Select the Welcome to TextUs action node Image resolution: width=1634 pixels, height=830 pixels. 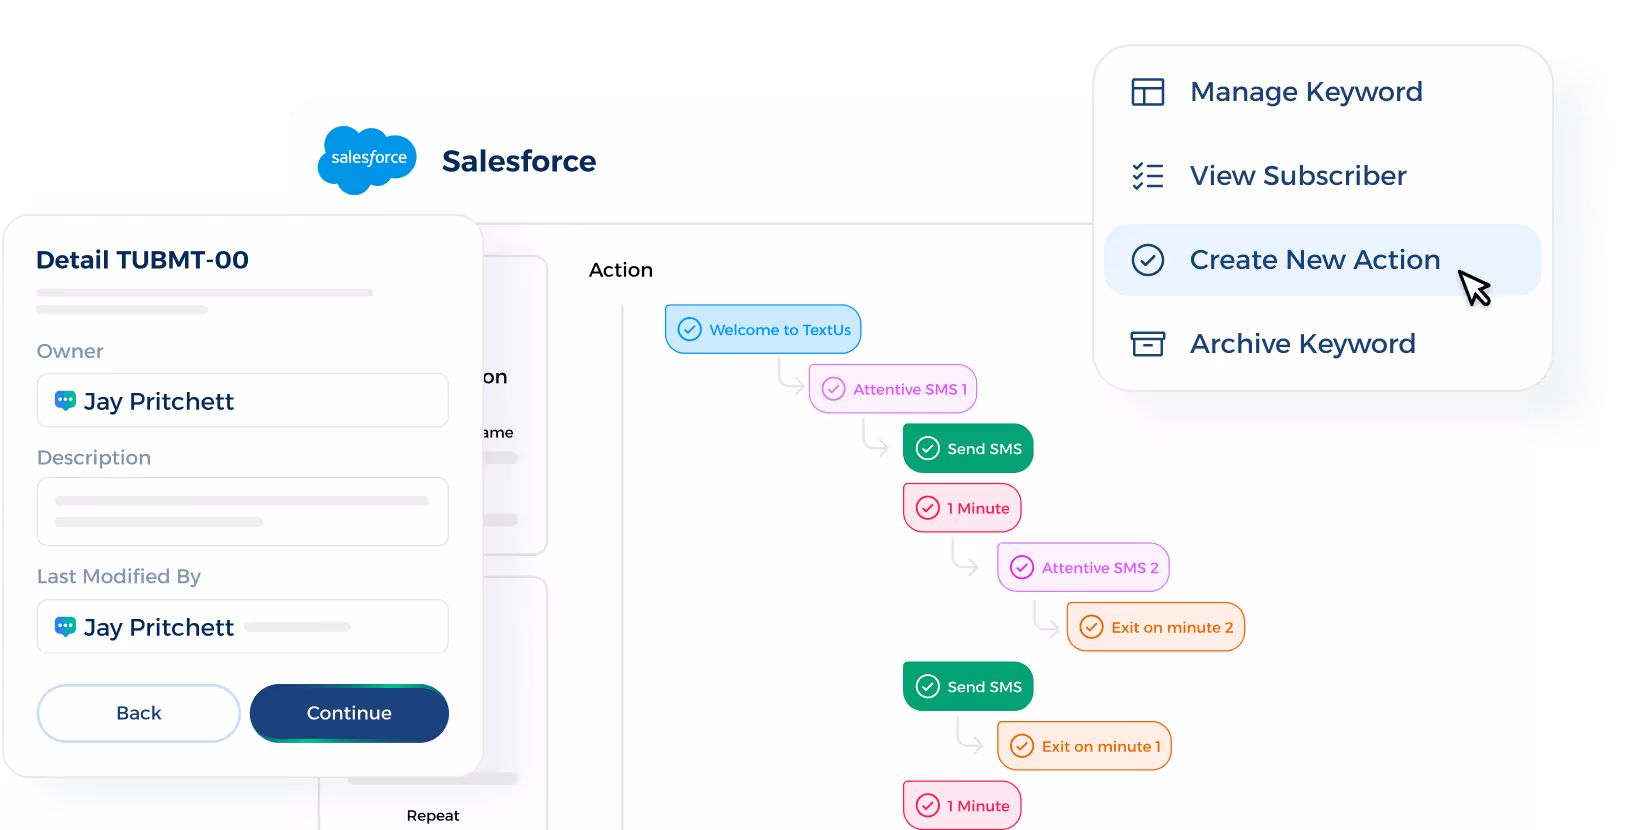tap(763, 329)
